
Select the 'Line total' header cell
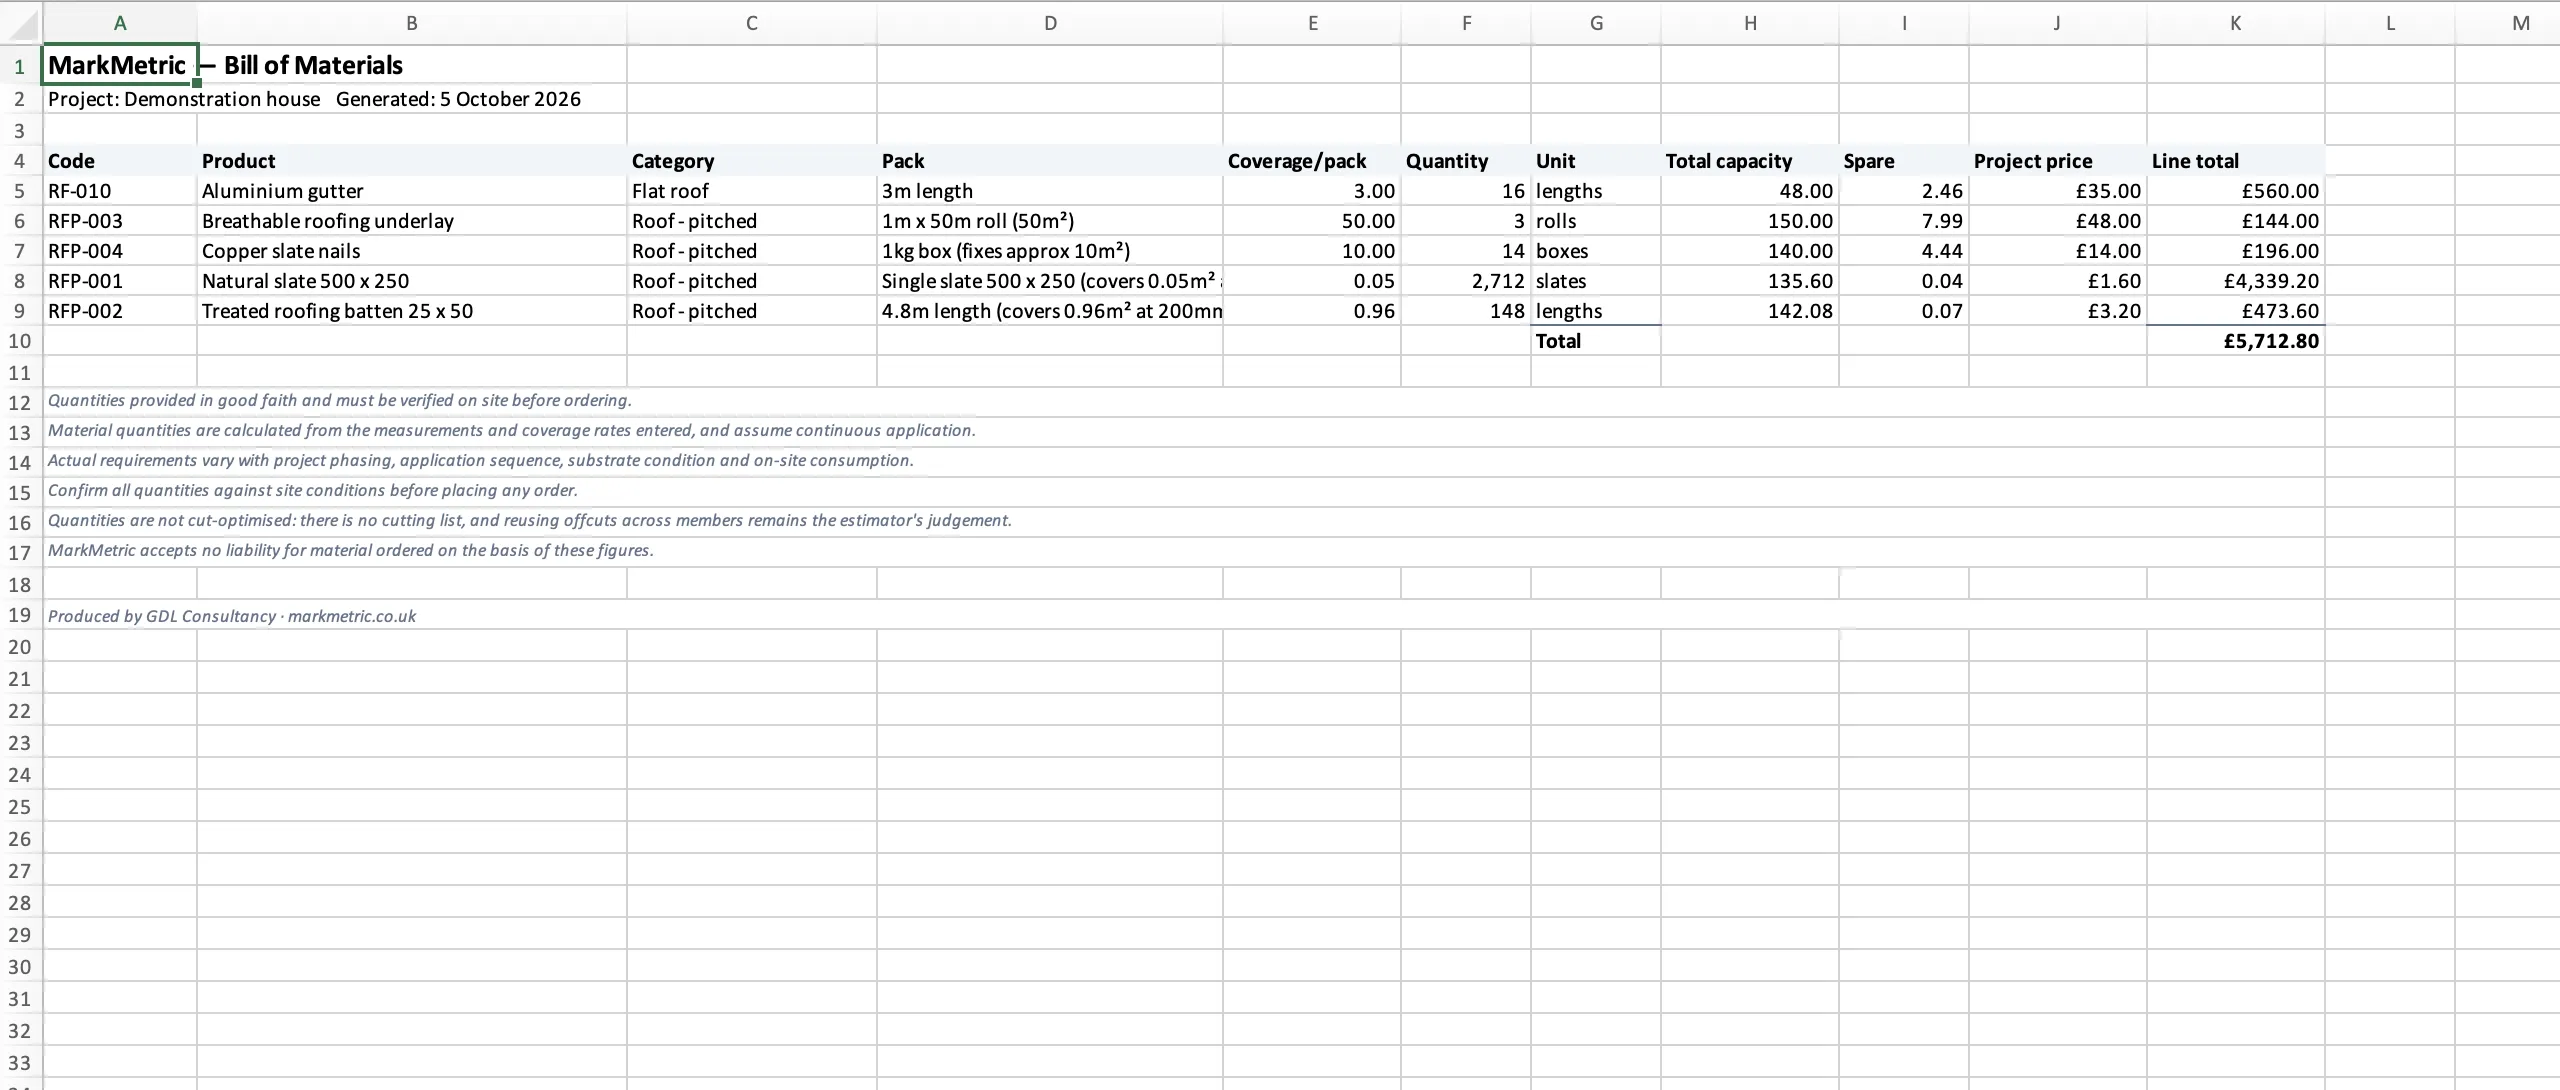2236,161
